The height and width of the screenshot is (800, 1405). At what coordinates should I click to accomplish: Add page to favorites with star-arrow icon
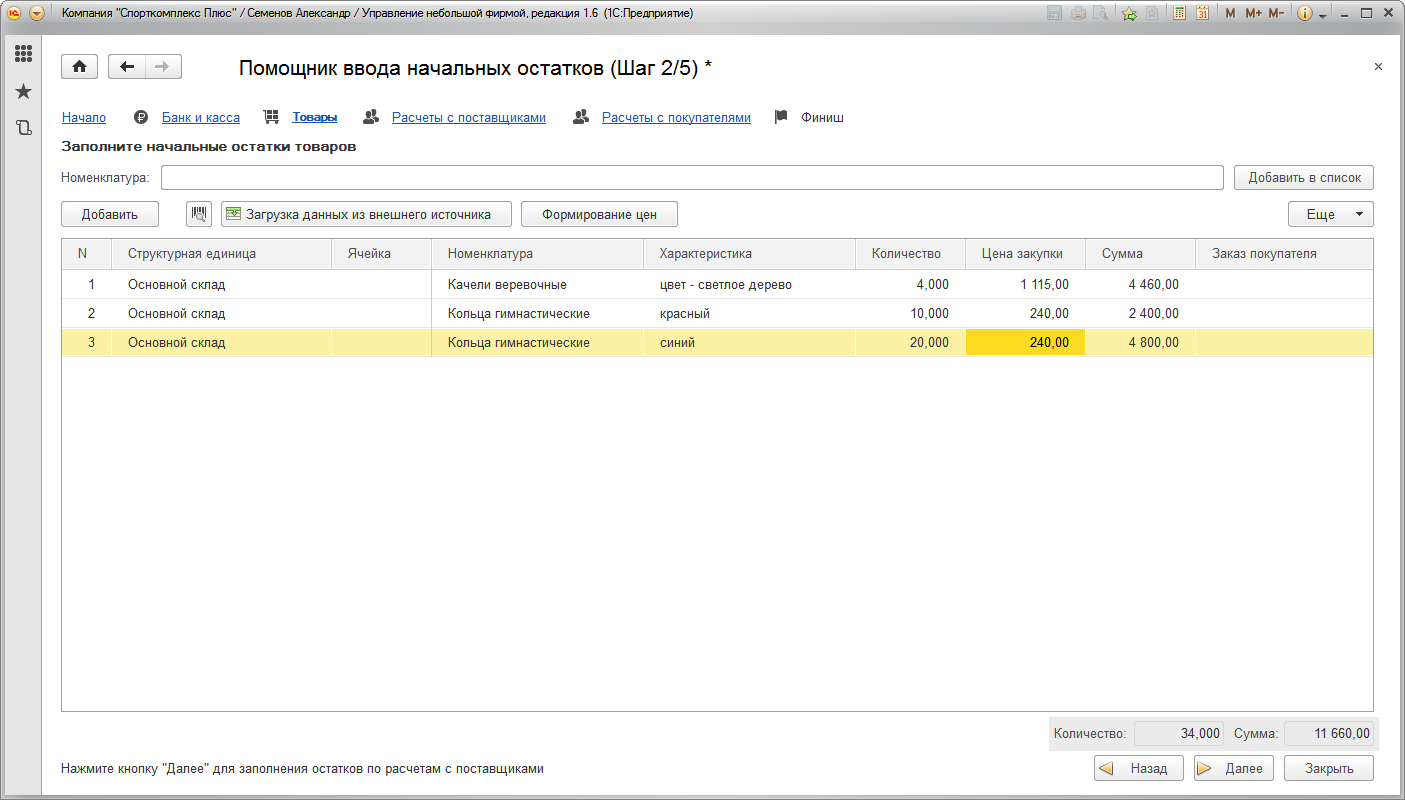[1129, 13]
